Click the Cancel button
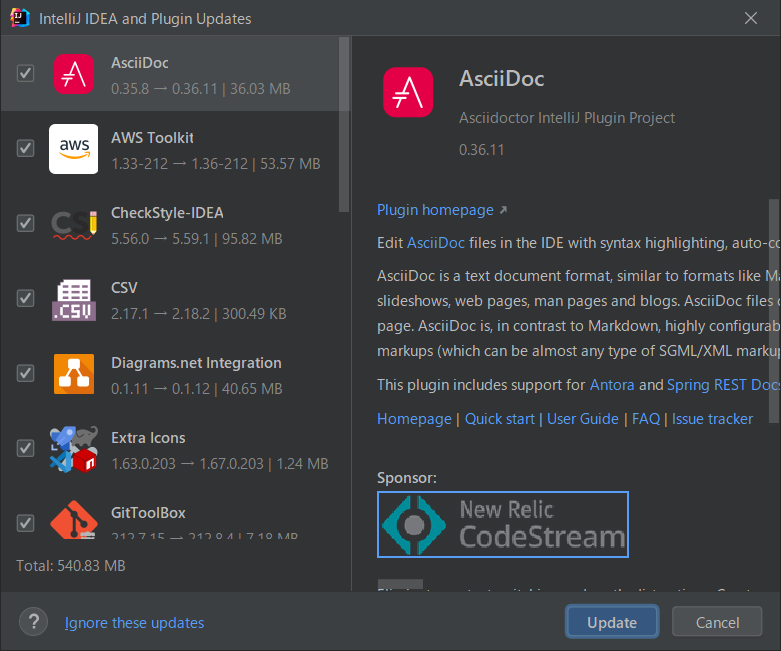The height and width of the screenshot is (651, 781). click(x=717, y=622)
